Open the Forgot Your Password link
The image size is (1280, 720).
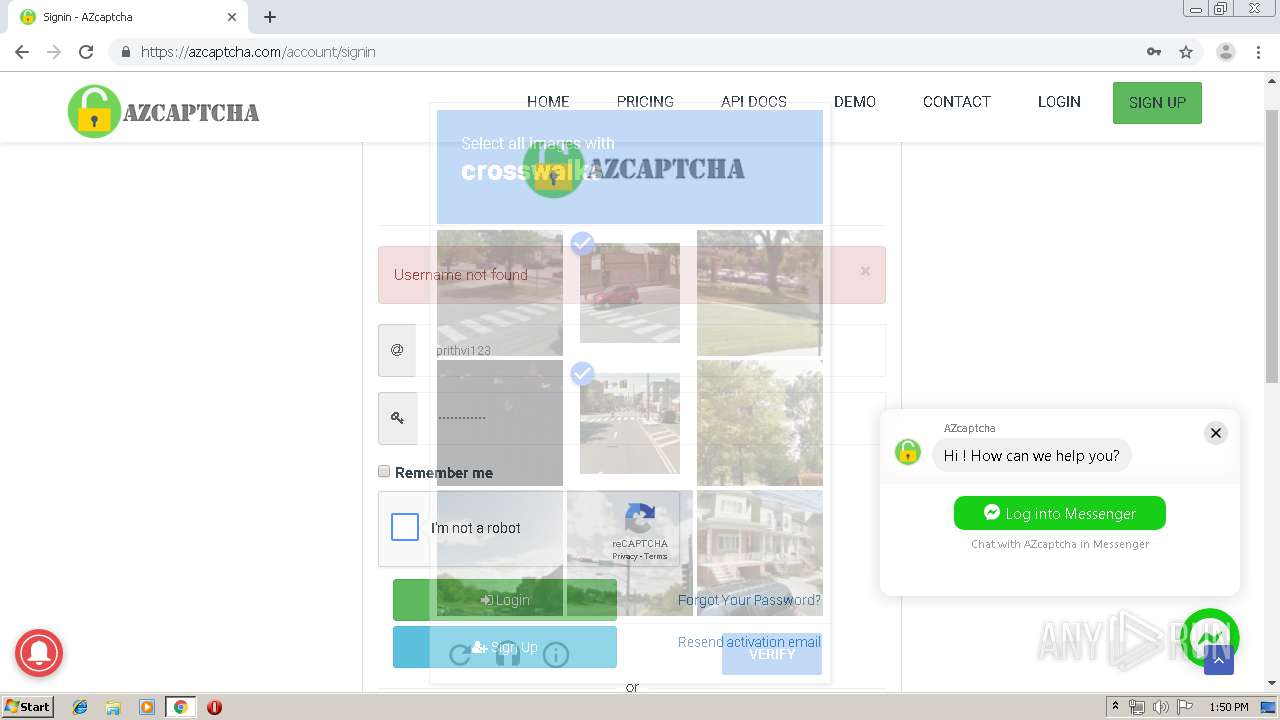point(749,600)
